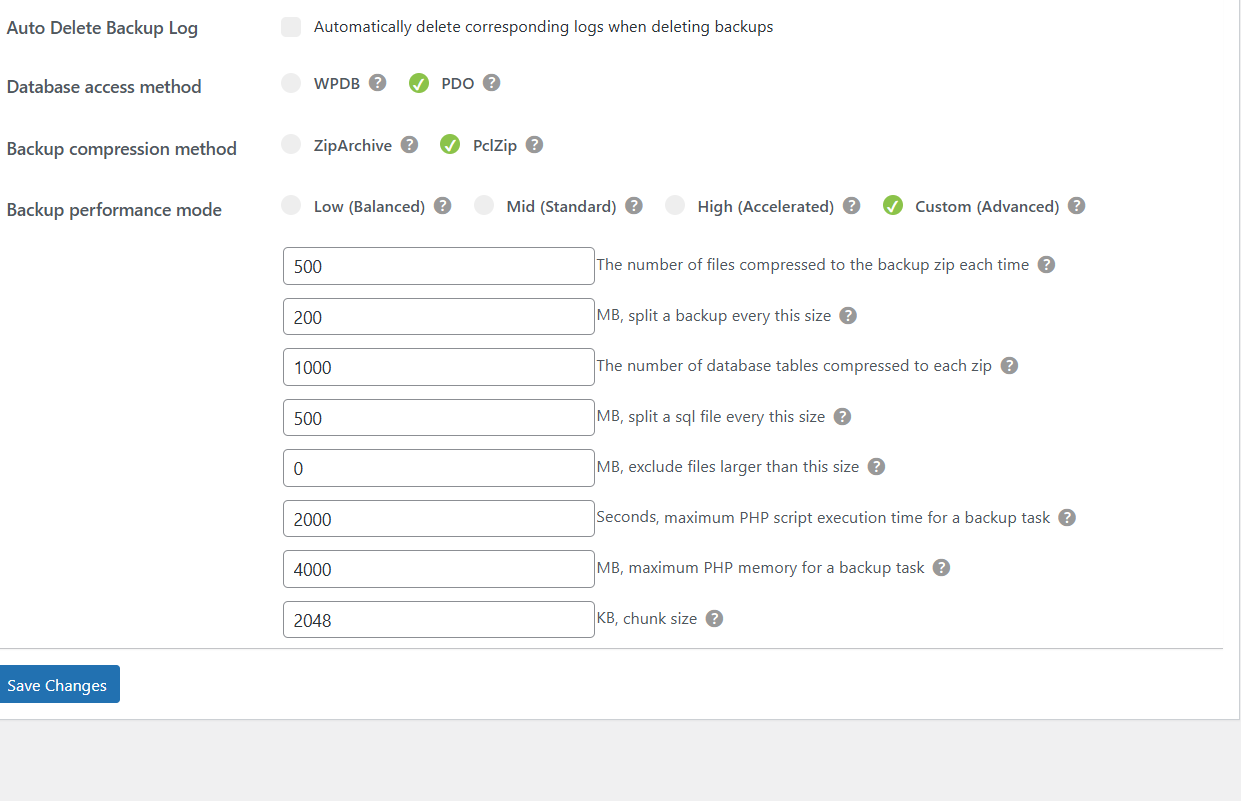This screenshot has height=801, width=1241.
Task: Click the files compressed count field
Action: [x=439, y=266]
